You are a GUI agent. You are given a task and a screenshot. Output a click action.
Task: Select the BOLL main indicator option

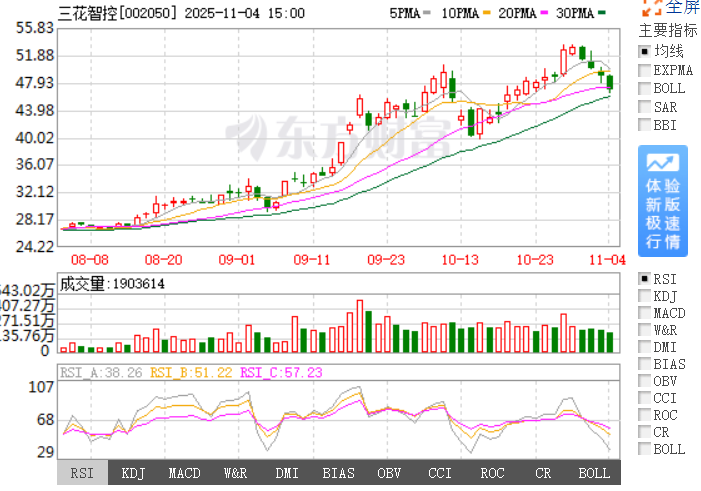644,89
